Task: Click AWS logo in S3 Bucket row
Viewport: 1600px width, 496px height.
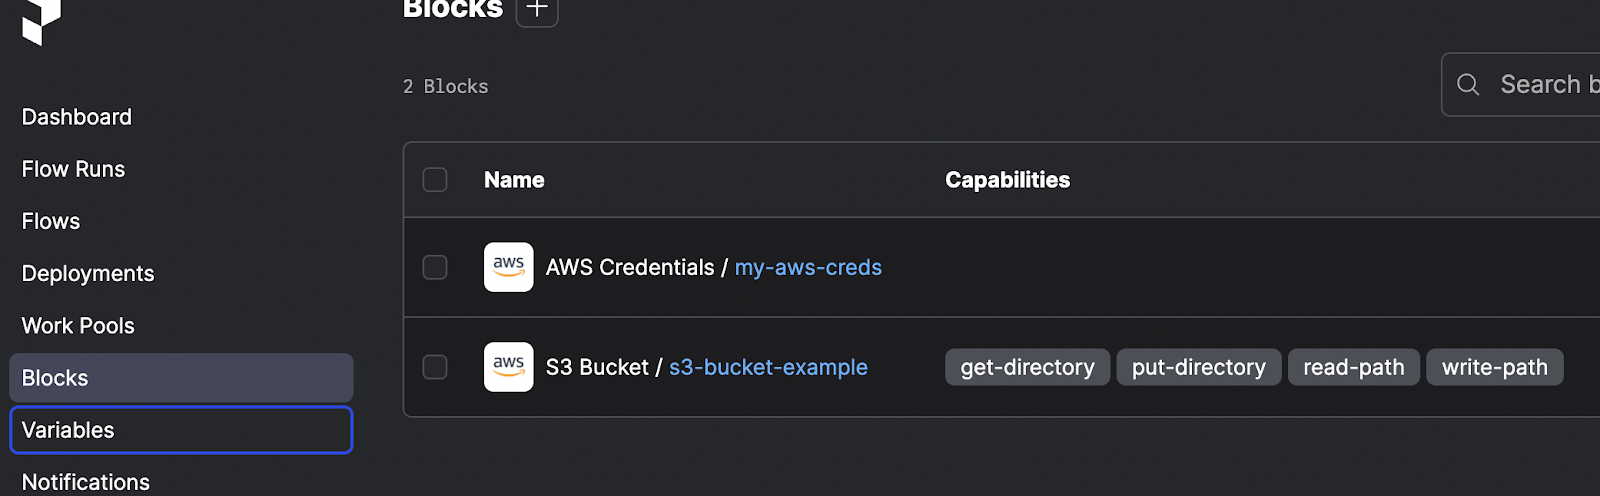Action: [x=509, y=367]
